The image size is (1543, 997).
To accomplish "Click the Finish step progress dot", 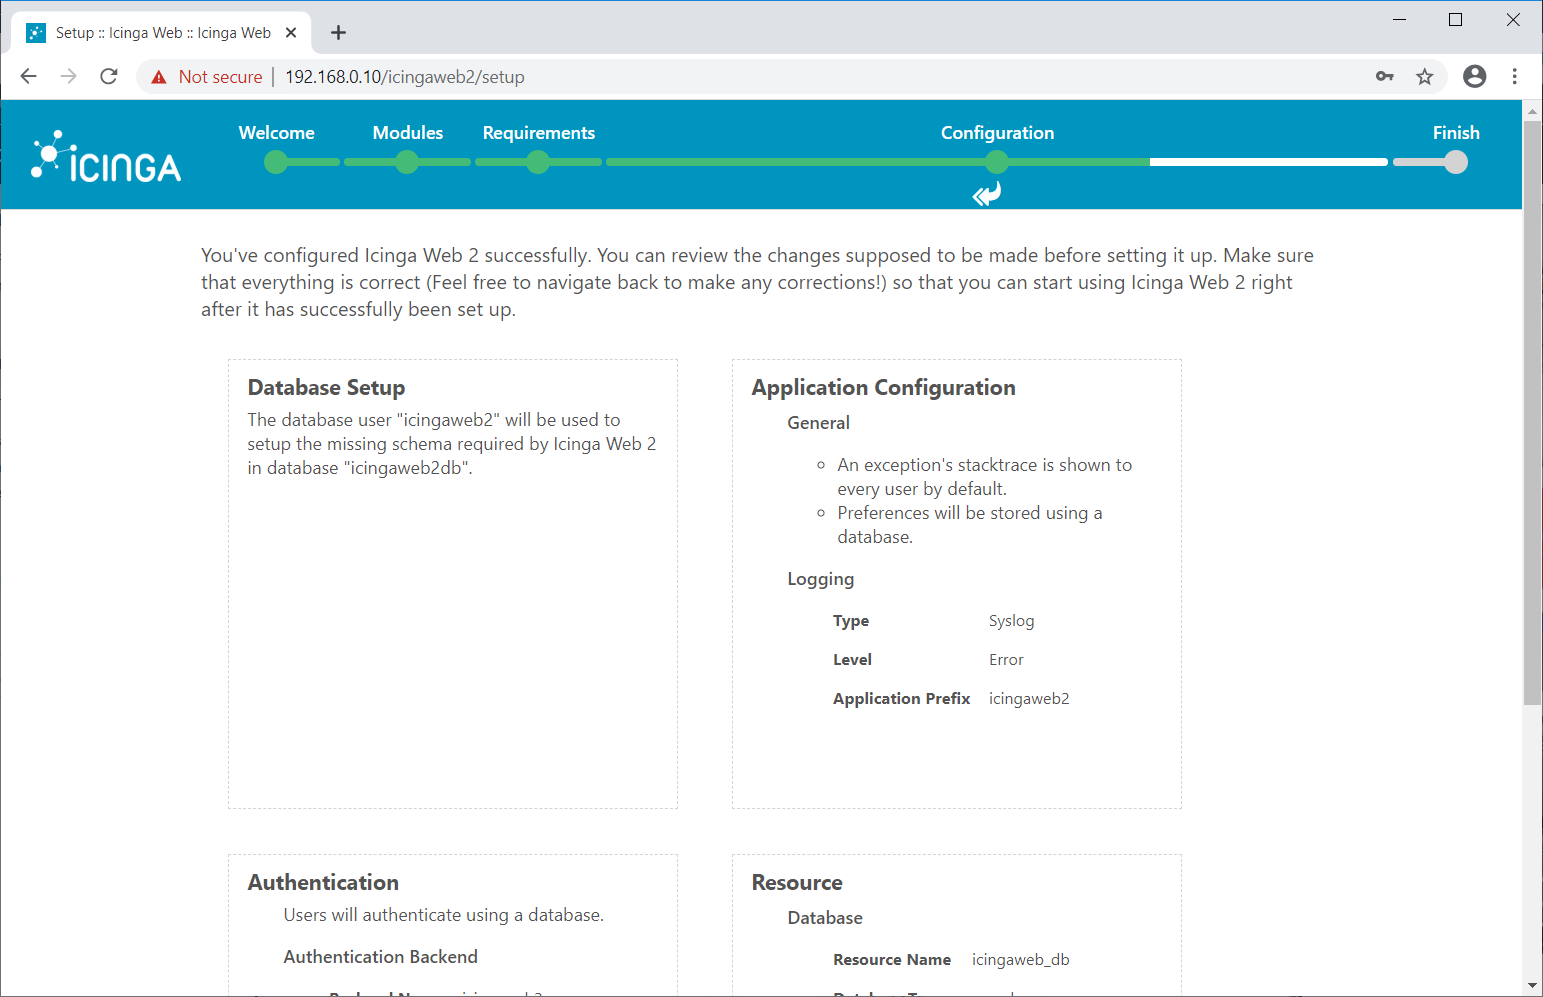I will [x=1456, y=162].
